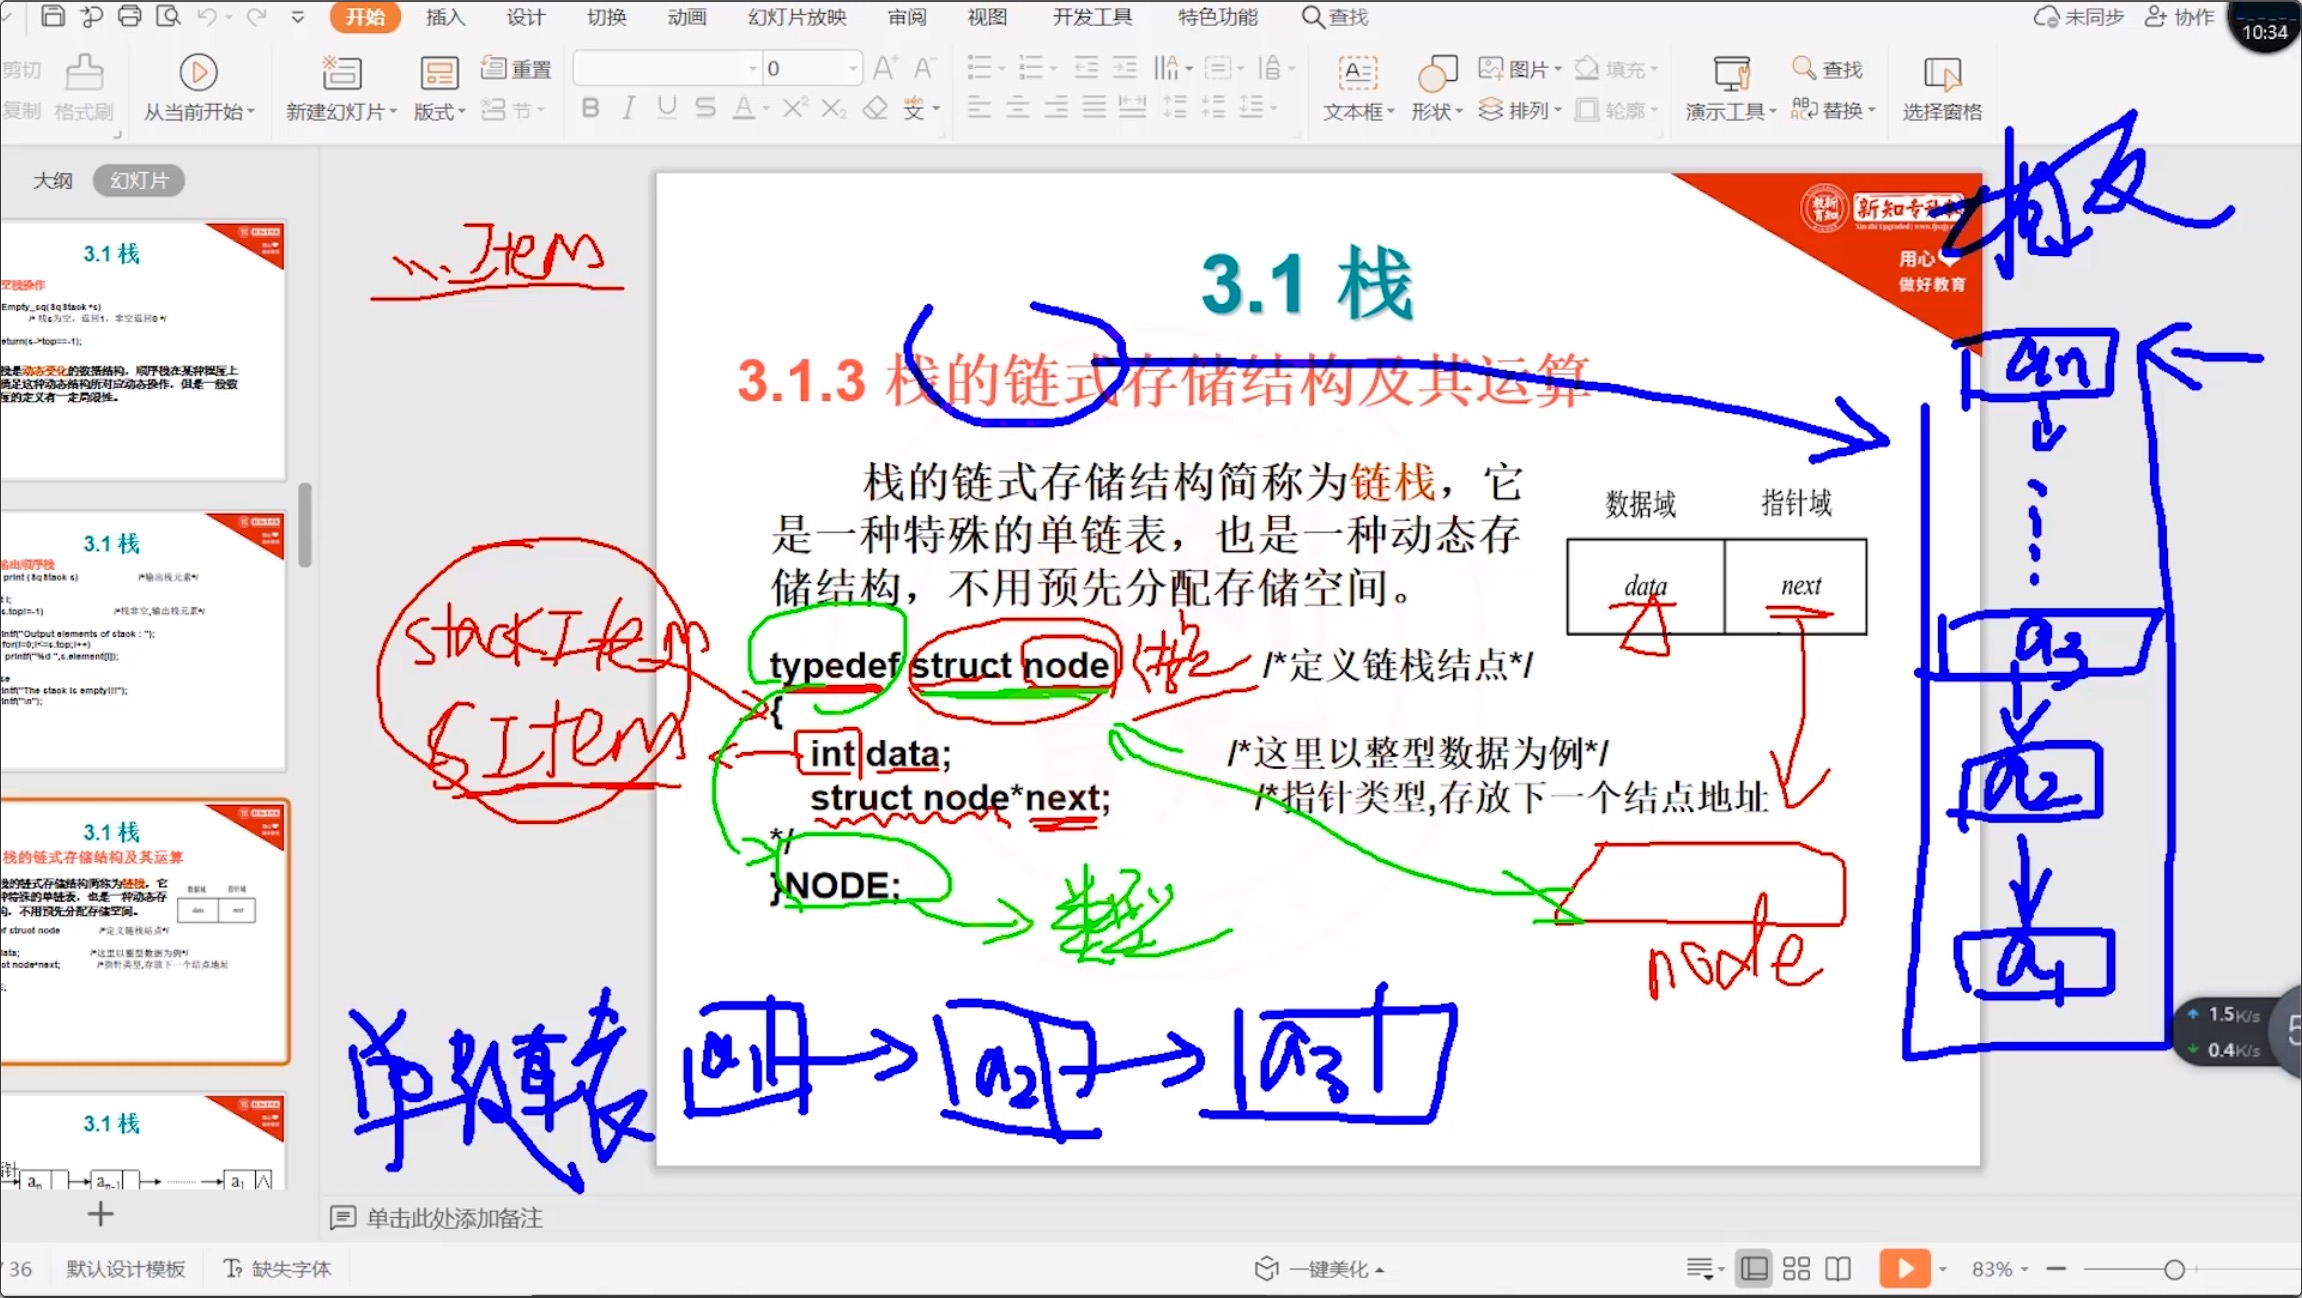Switch to Slide Sorter view icon
This screenshot has height=1298, width=2302.
coord(1796,1269)
